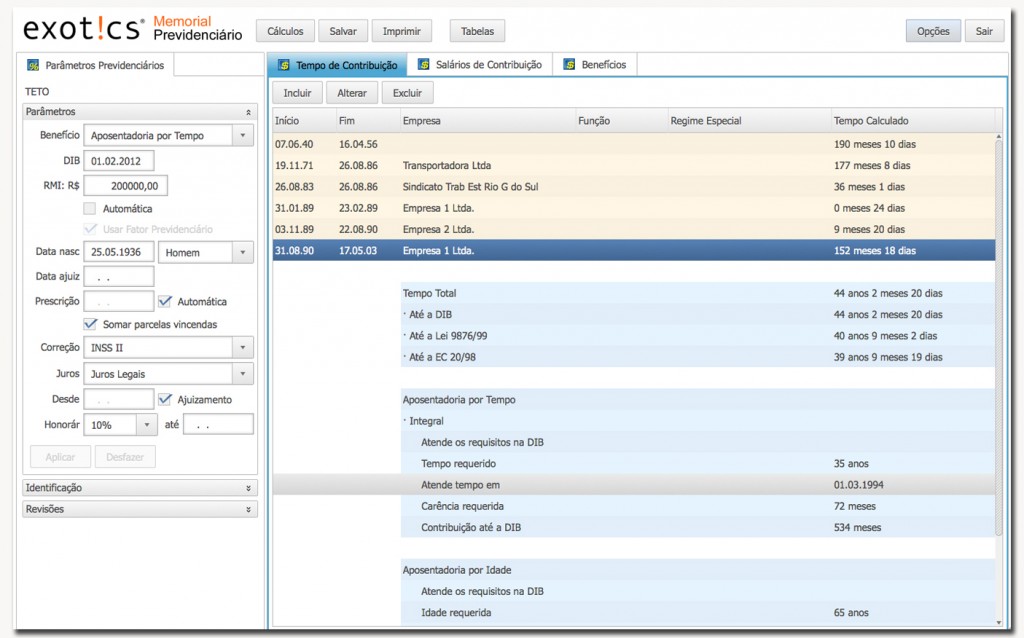This screenshot has height=638, width=1024.
Task: Click Excluir to delete the period
Action: tap(408, 93)
